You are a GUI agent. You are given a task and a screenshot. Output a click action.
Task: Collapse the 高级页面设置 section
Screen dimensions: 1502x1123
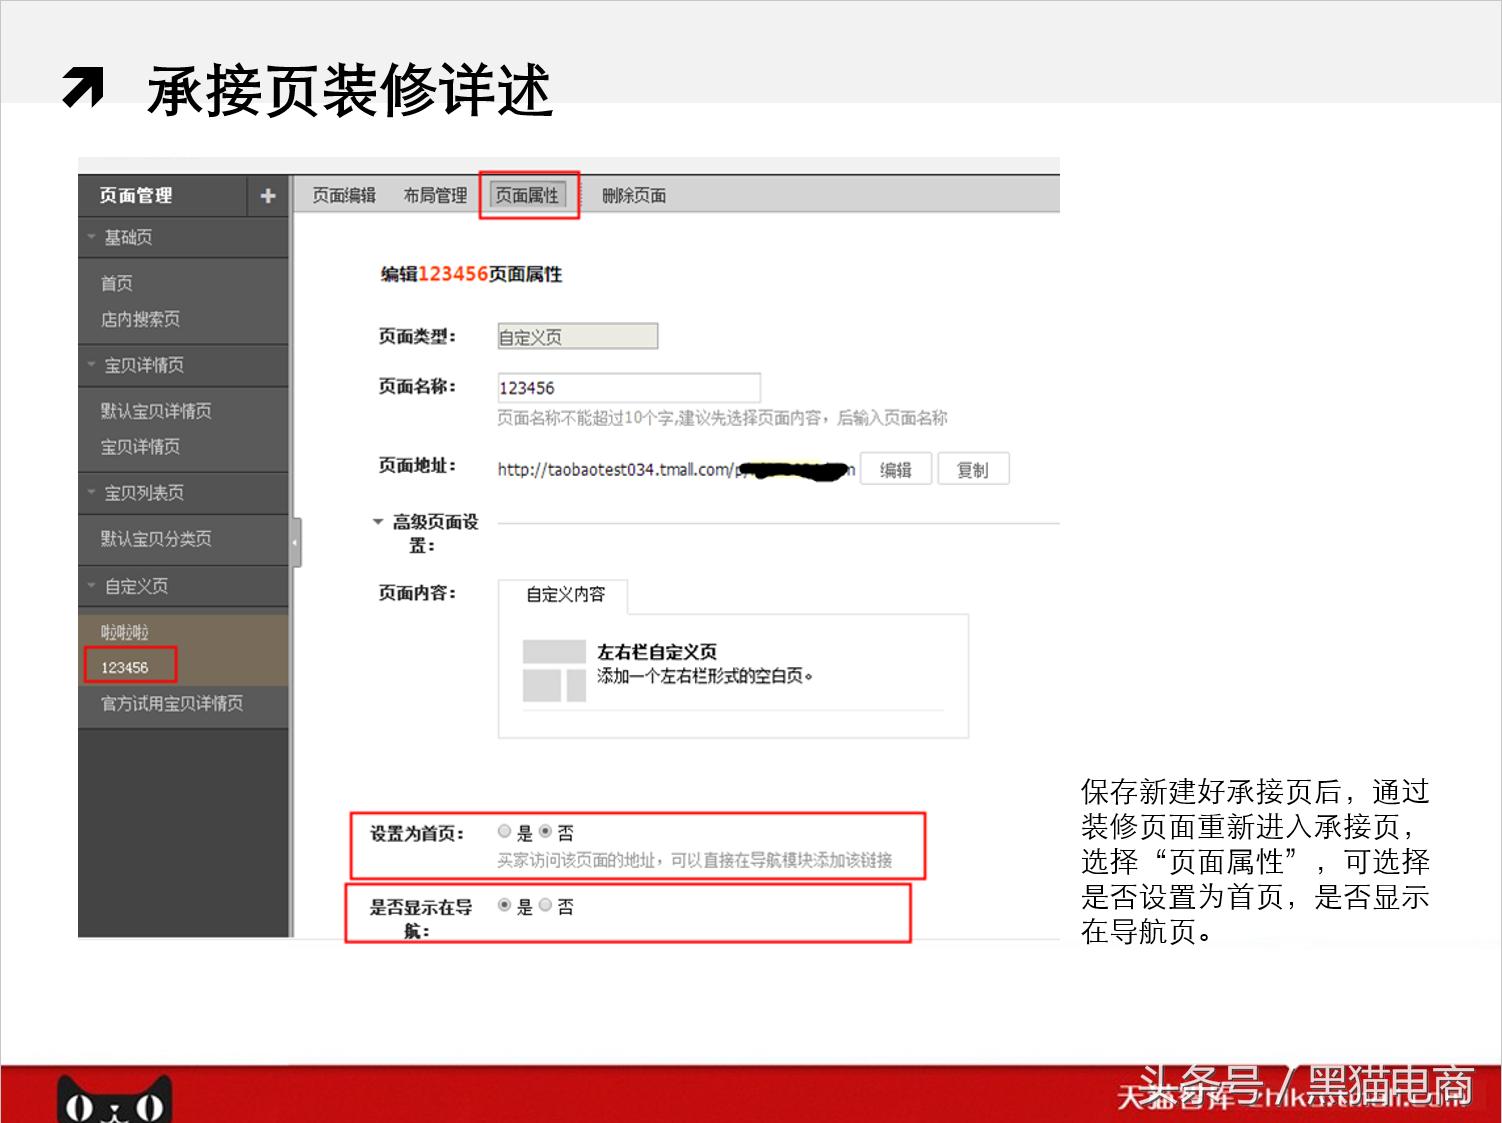click(377, 520)
